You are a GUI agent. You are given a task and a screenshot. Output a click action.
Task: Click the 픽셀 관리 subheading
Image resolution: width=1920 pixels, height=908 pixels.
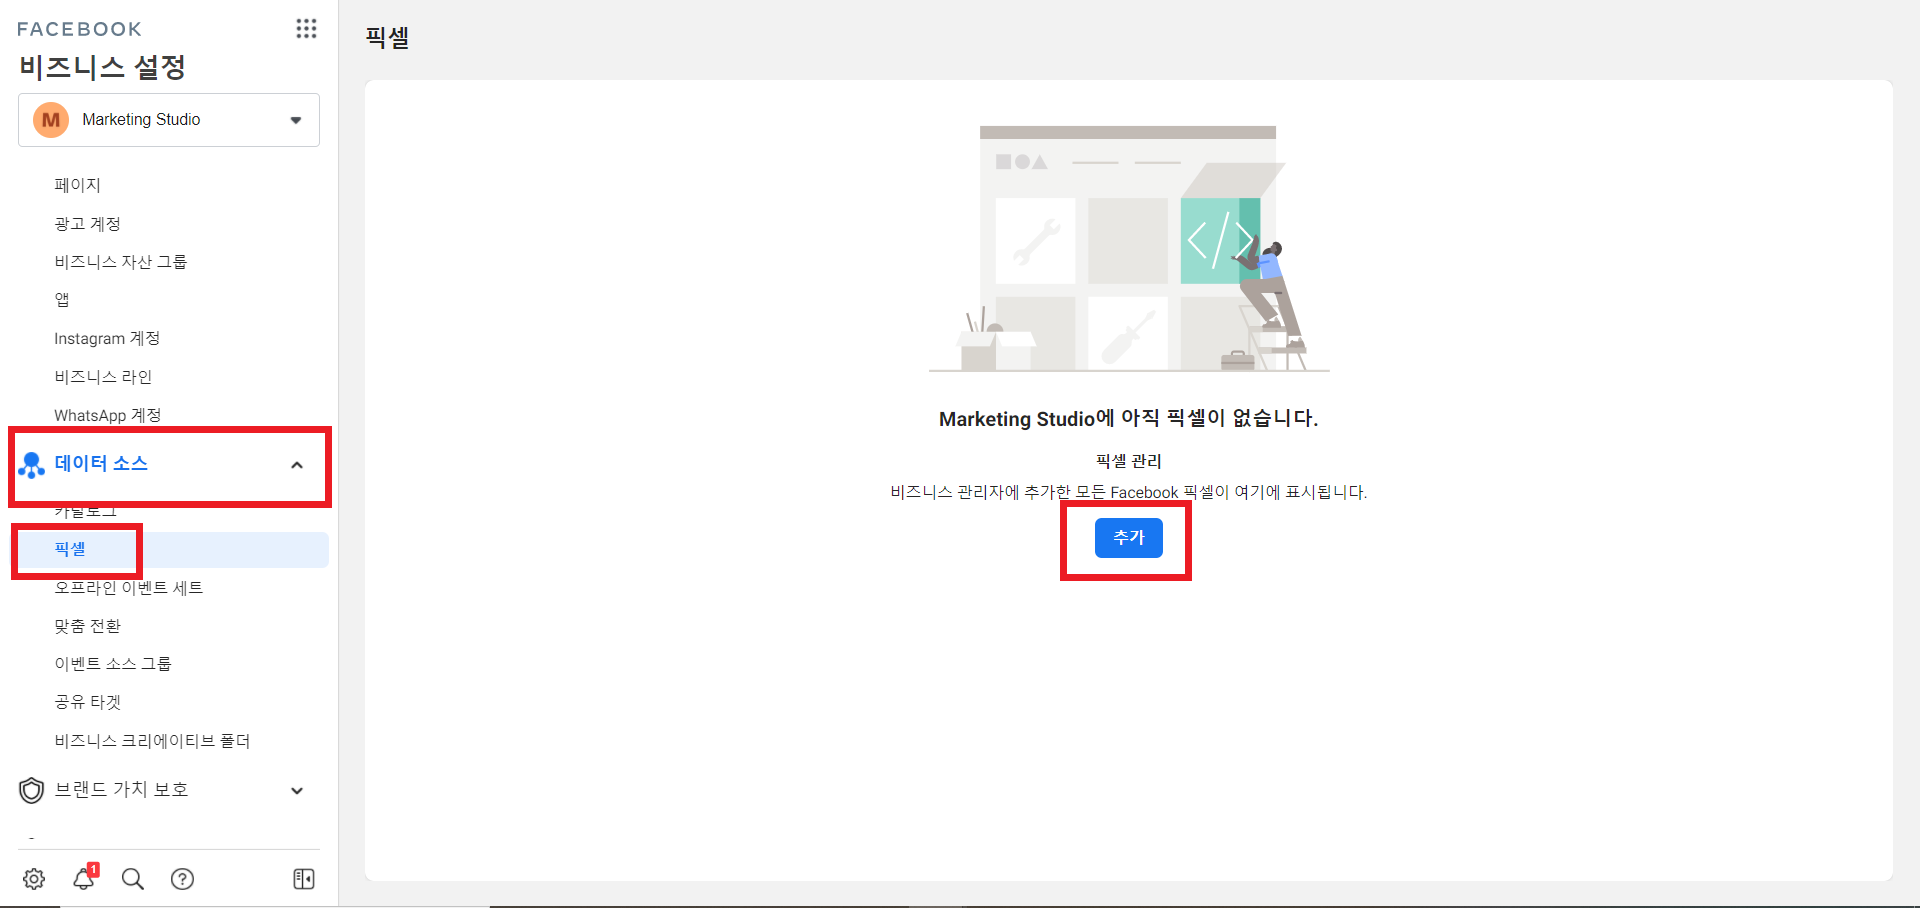tap(1129, 461)
